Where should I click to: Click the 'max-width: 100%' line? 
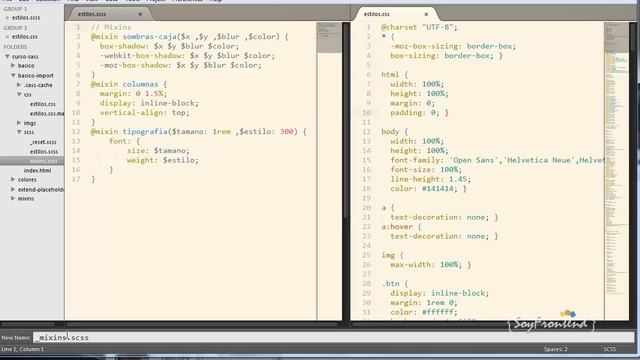(431, 264)
